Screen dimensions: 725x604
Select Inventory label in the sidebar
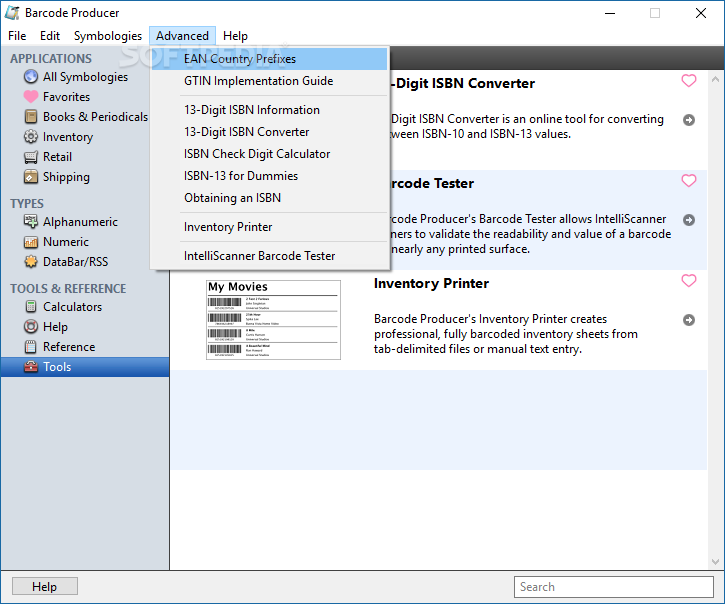click(x=68, y=137)
